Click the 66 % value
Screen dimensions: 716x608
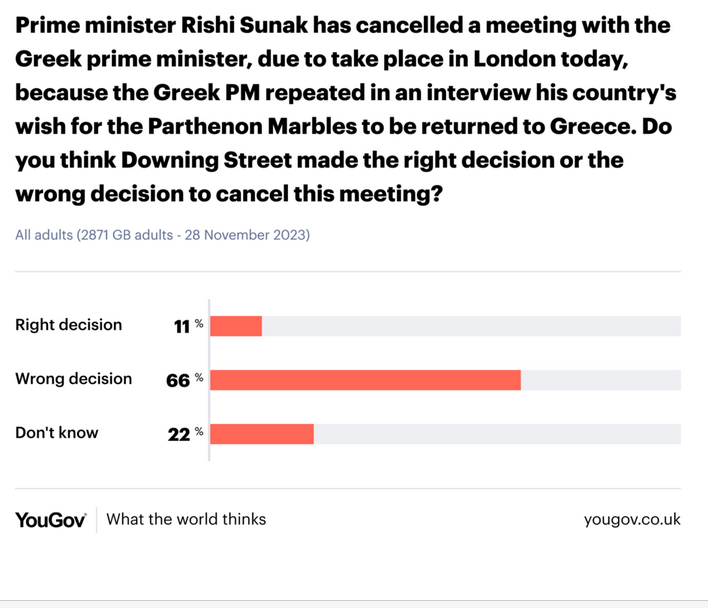coord(184,380)
